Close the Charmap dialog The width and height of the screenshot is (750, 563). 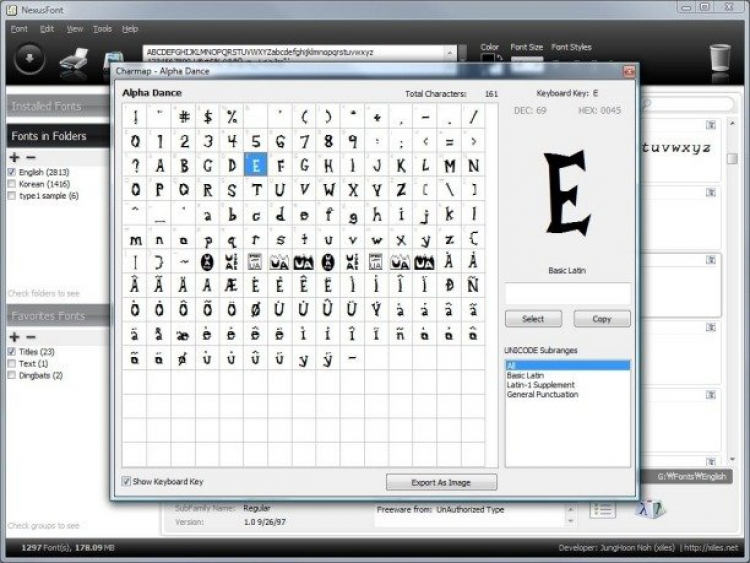[x=629, y=72]
